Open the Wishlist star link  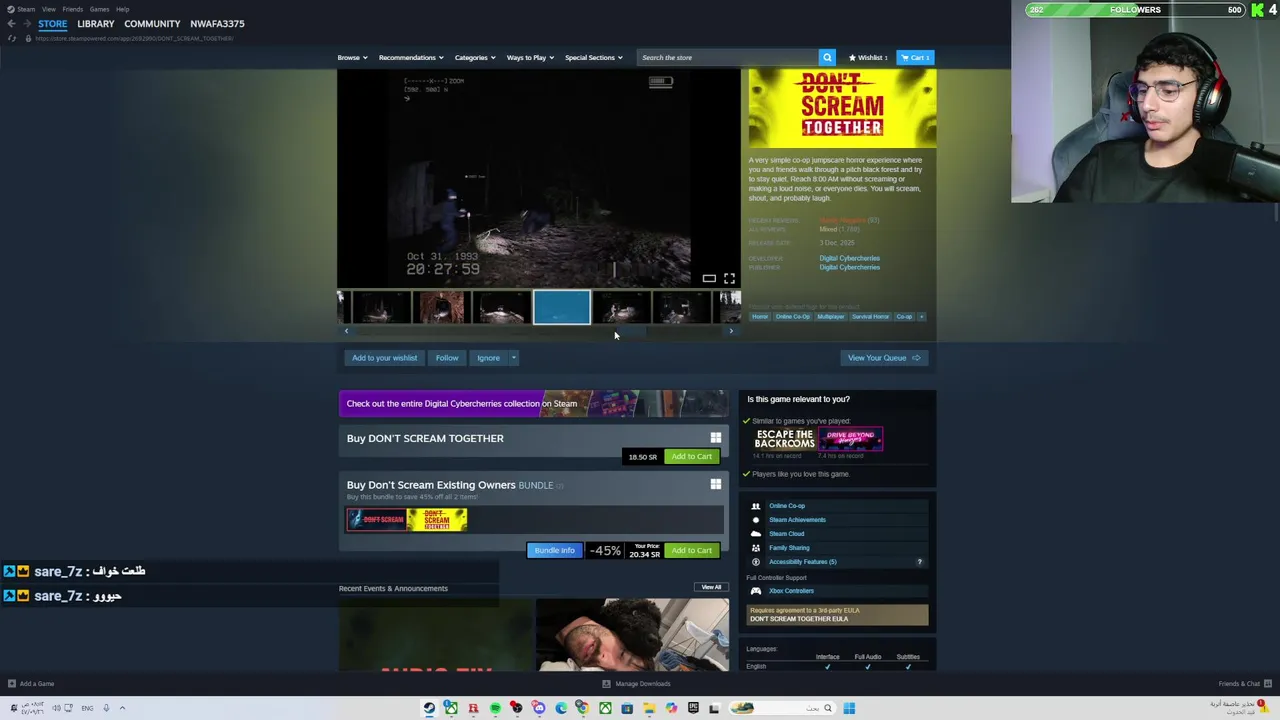point(868,57)
